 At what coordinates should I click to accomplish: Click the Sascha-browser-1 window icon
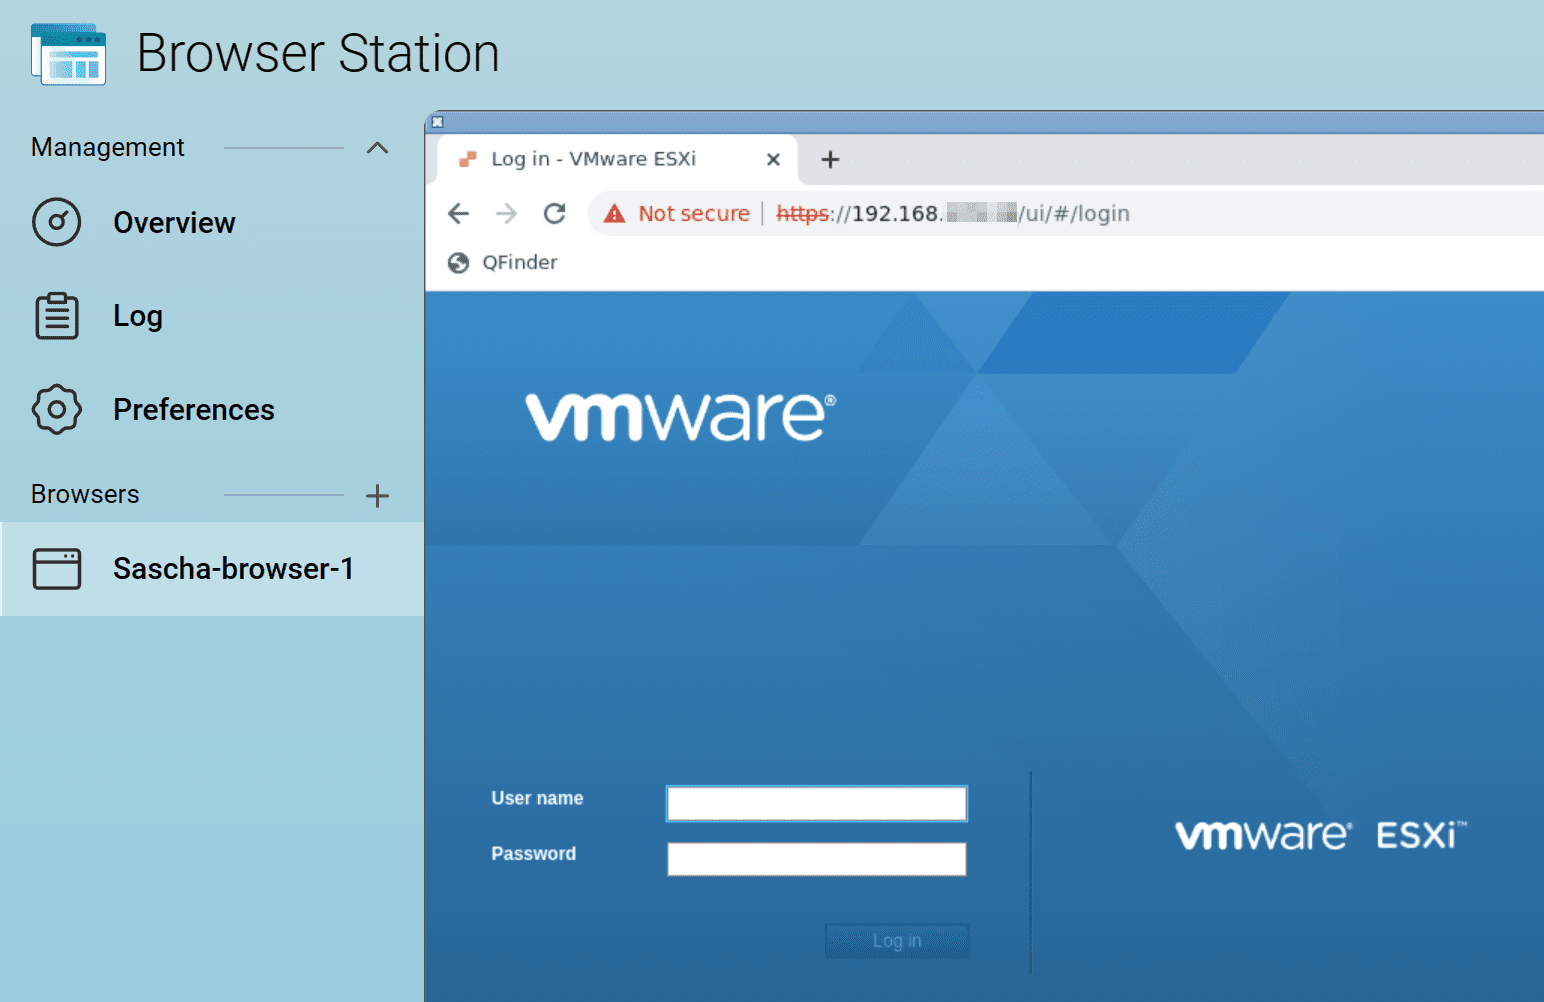[57, 569]
